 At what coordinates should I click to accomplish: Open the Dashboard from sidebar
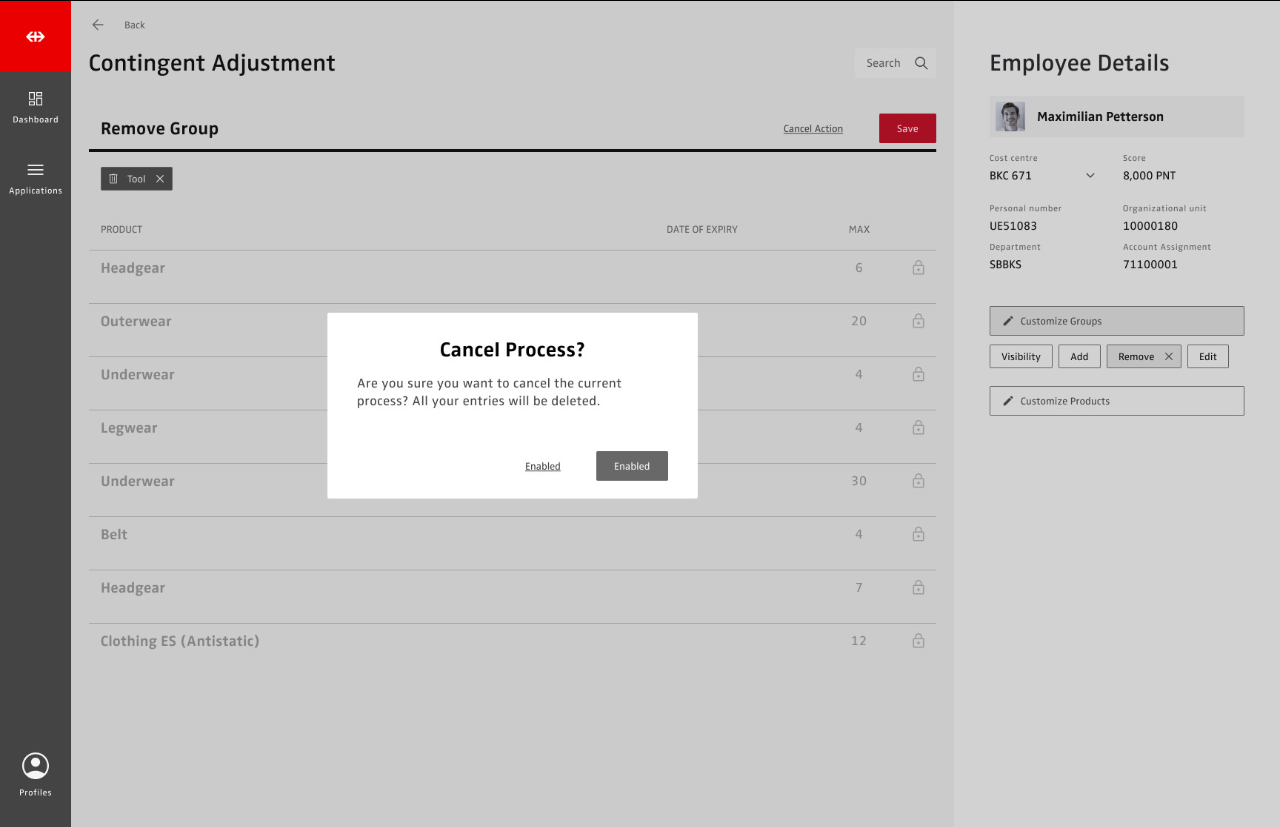35,107
